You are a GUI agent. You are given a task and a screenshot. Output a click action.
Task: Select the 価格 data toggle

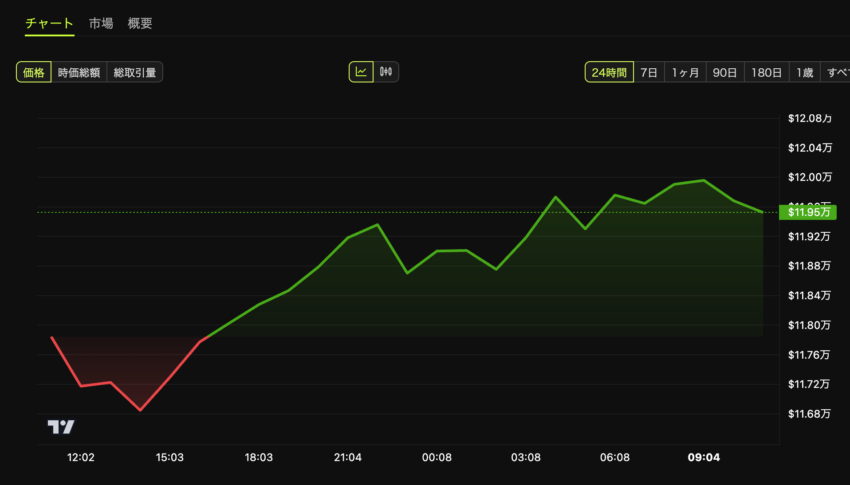(x=34, y=72)
